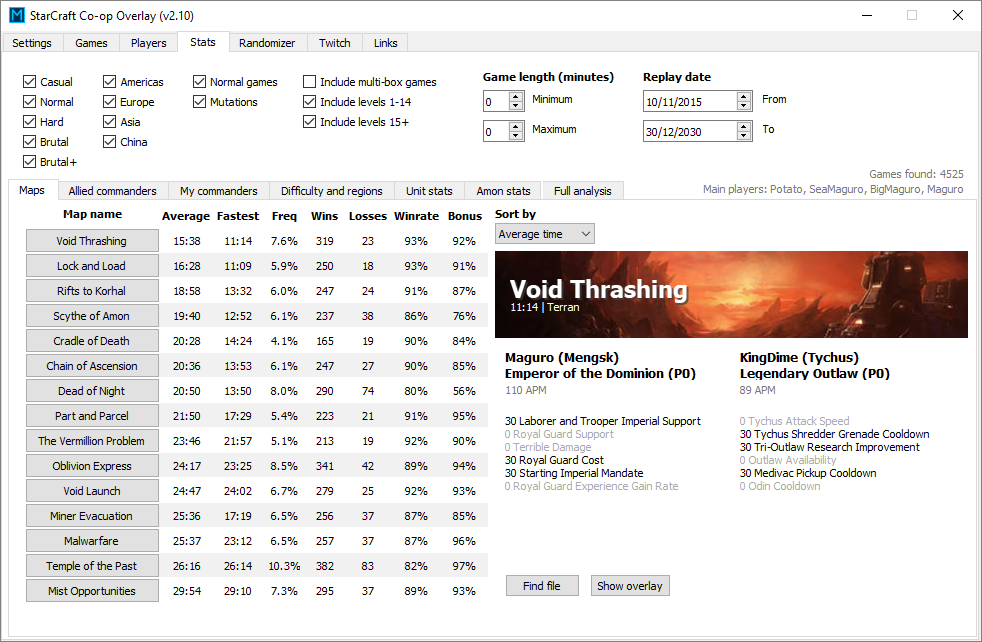
Task: Switch to the Games tab
Action: [91, 43]
